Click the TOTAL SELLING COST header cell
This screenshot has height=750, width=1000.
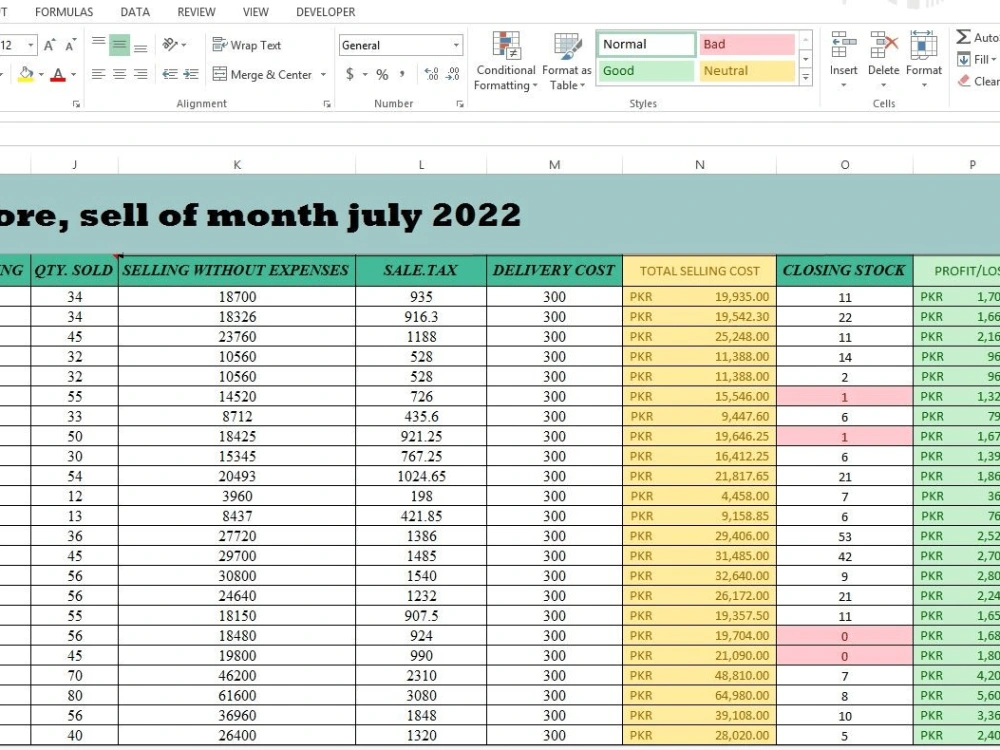point(700,270)
